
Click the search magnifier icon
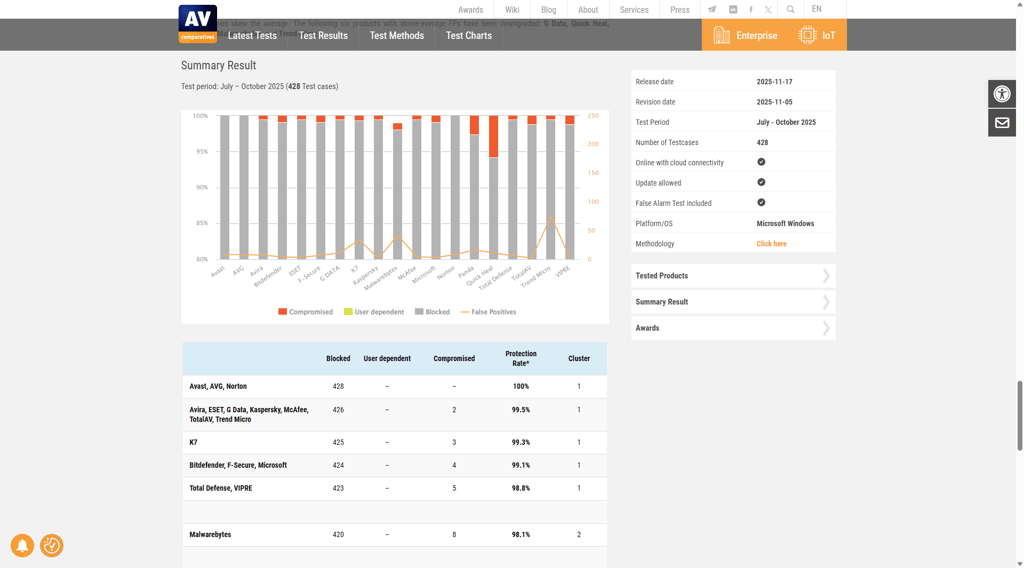[x=790, y=10]
